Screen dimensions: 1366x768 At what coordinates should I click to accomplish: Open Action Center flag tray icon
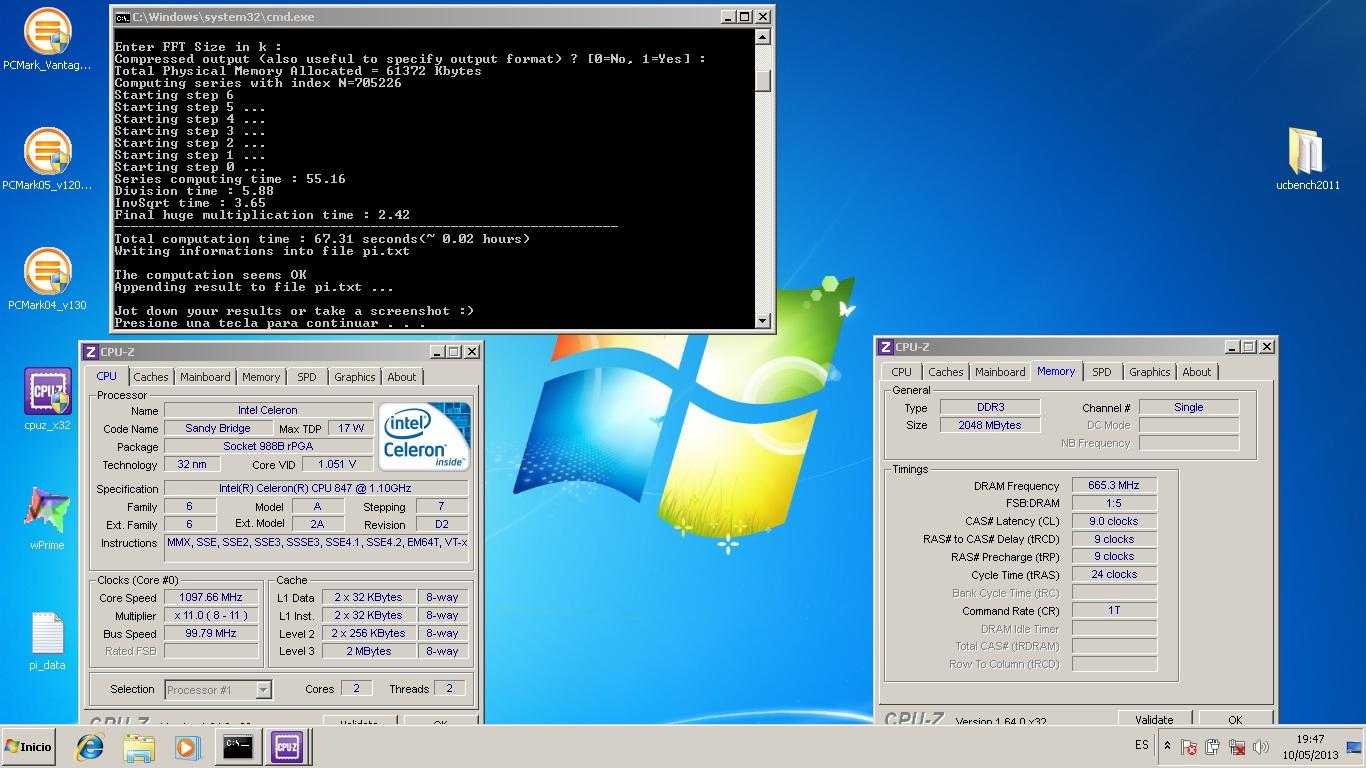(x=1189, y=747)
